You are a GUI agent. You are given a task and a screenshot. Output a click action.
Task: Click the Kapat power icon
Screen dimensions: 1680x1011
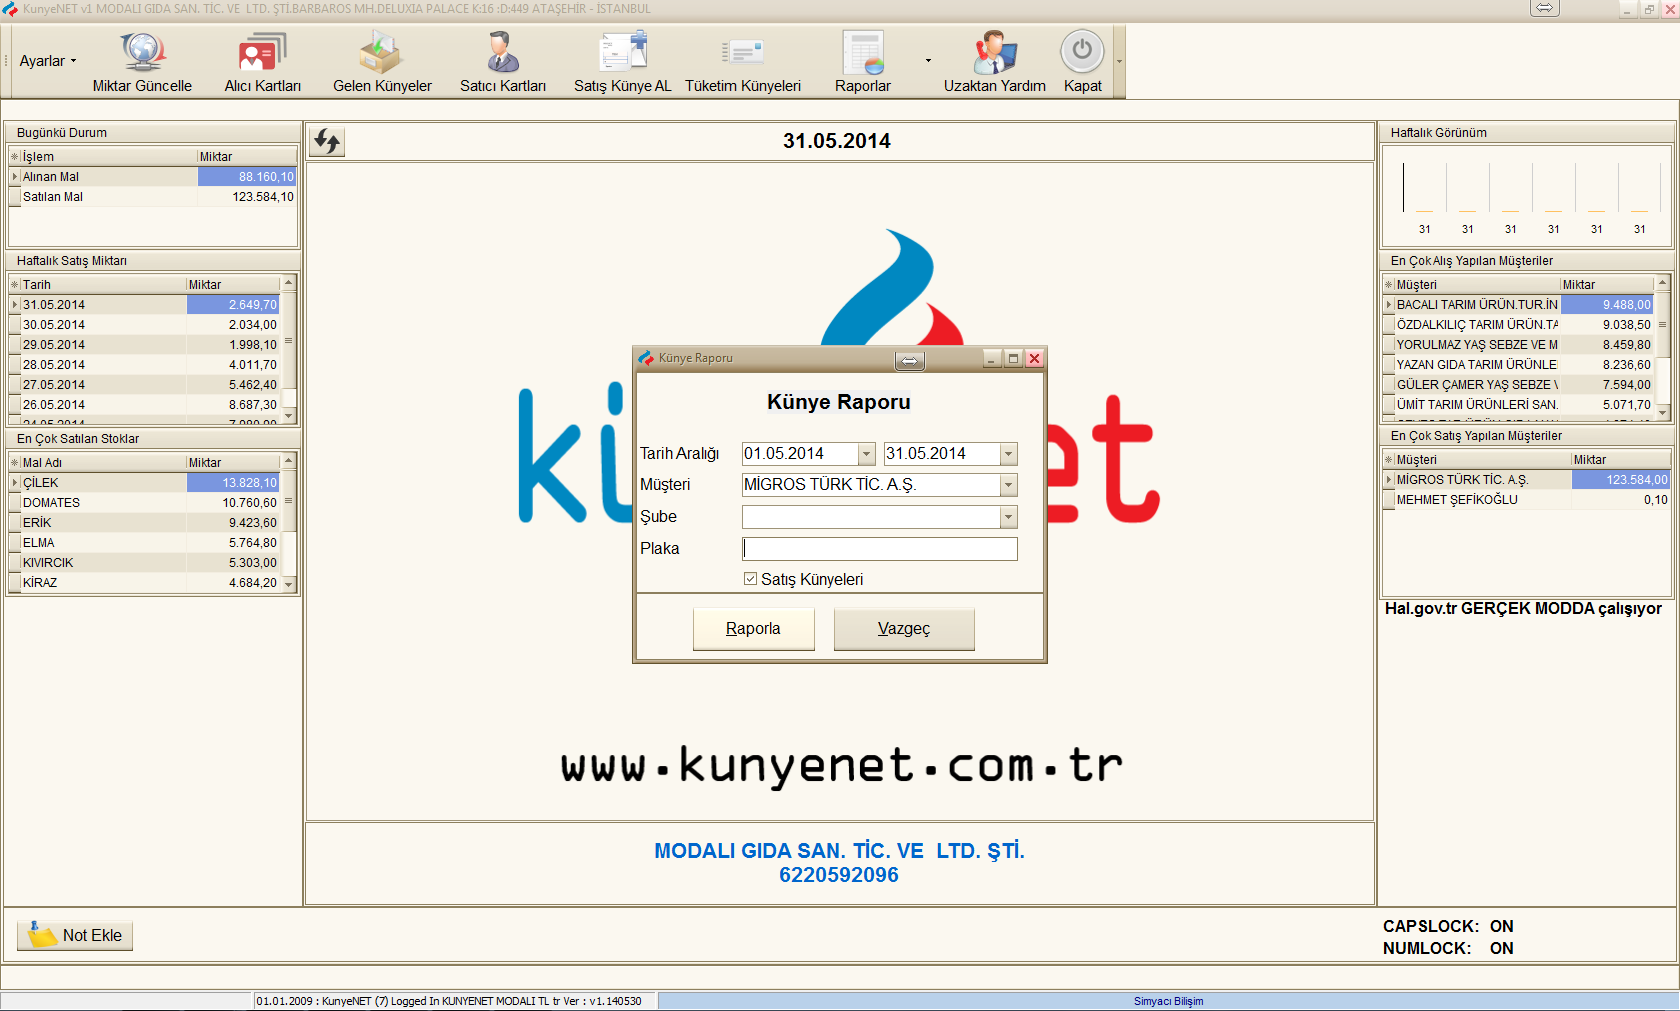[1082, 51]
